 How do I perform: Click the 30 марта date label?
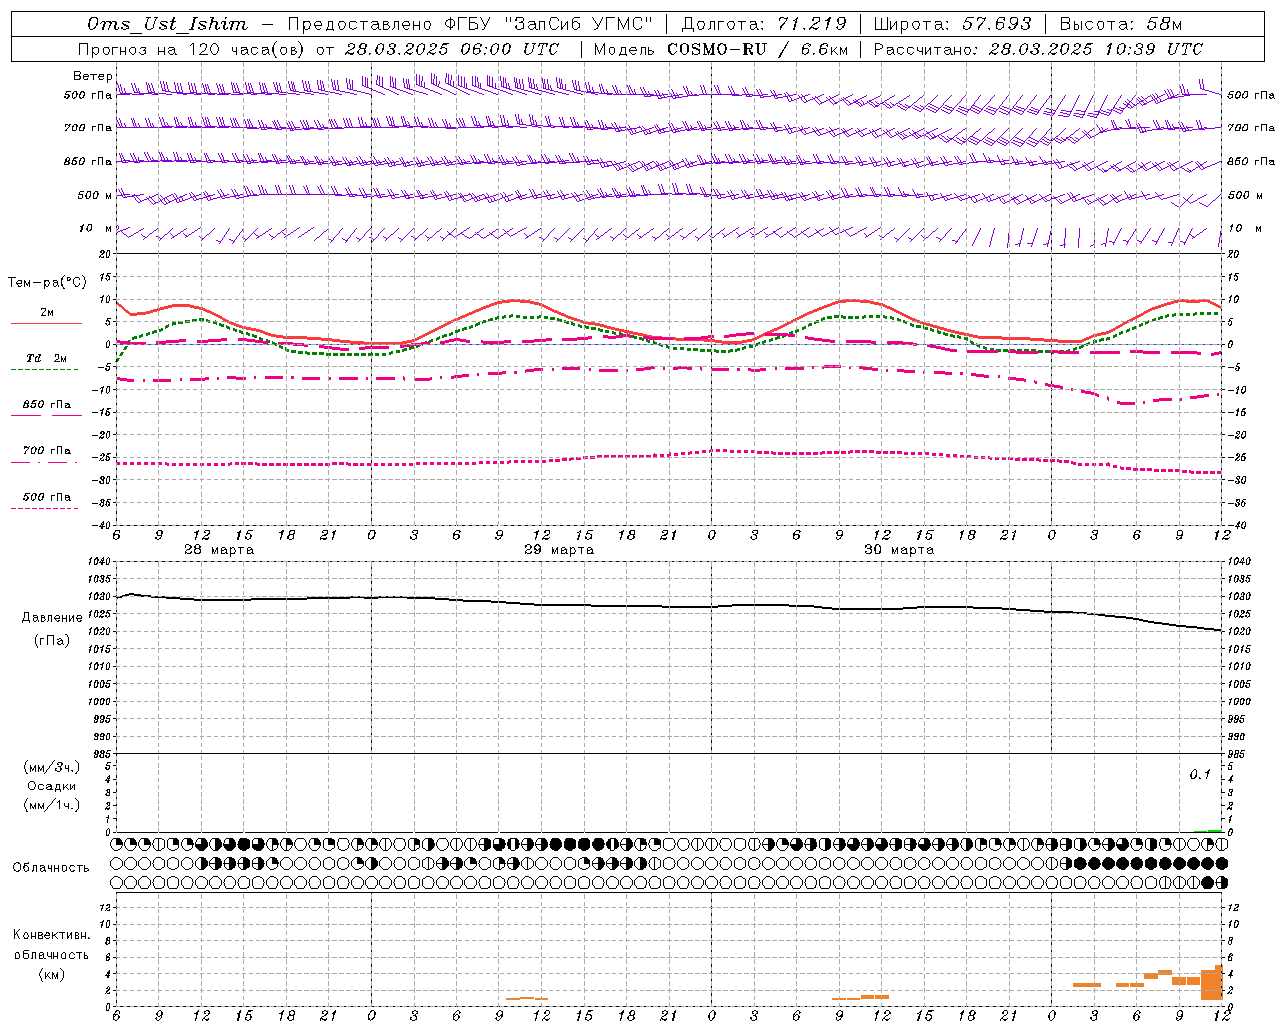tap(899, 550)
